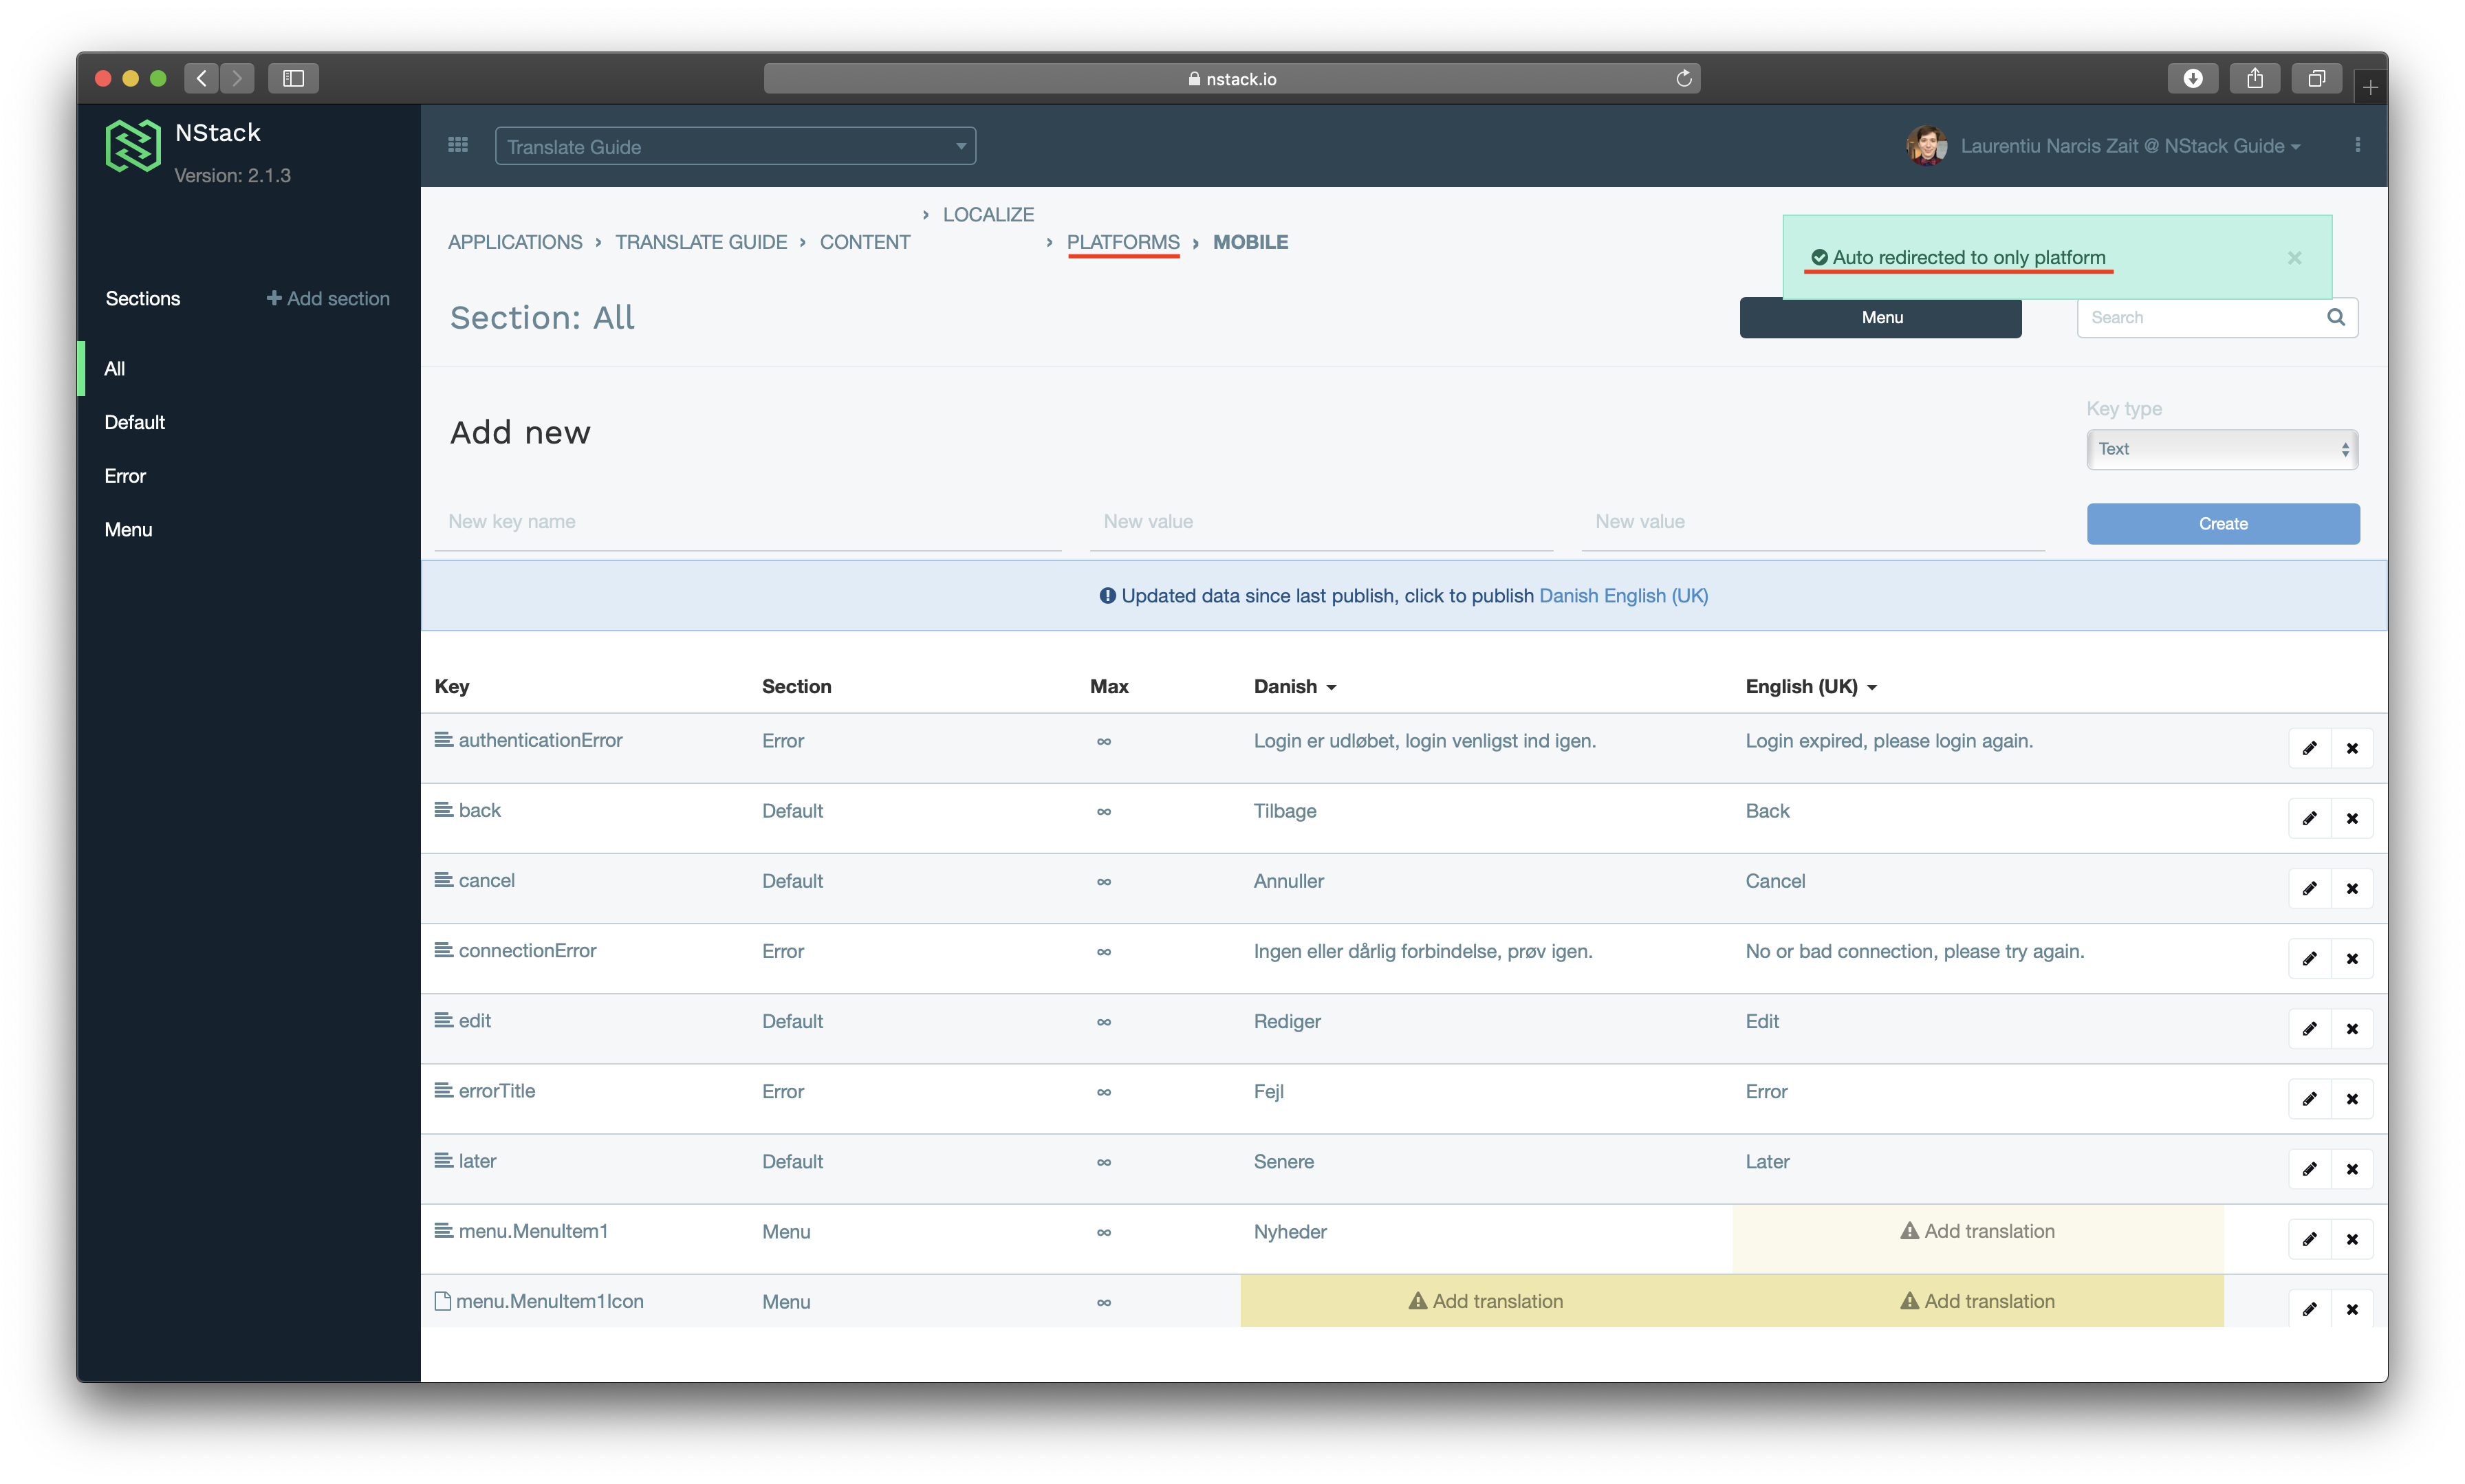Edit the menu.MenuItem1 key
The width and height of the screenshot is (2465, 1484).
click(2309, 1239)
